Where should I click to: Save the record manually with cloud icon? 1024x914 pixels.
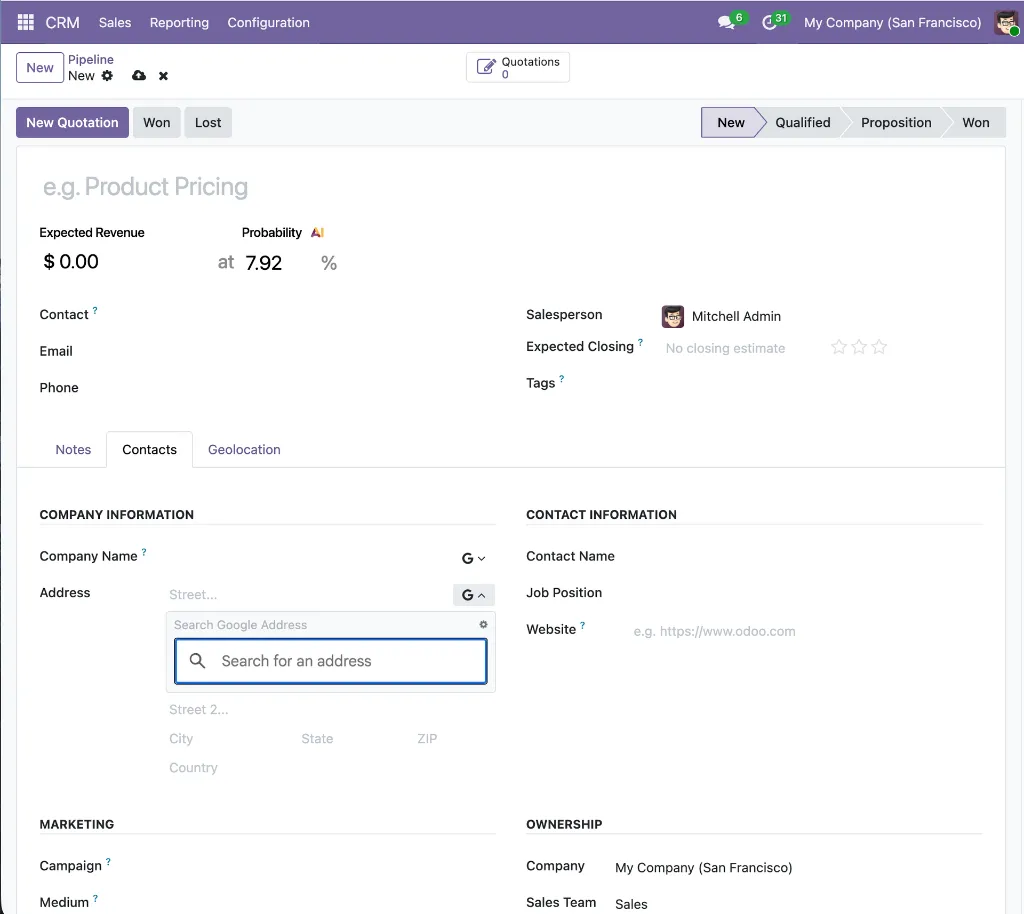tap(138, 76)
